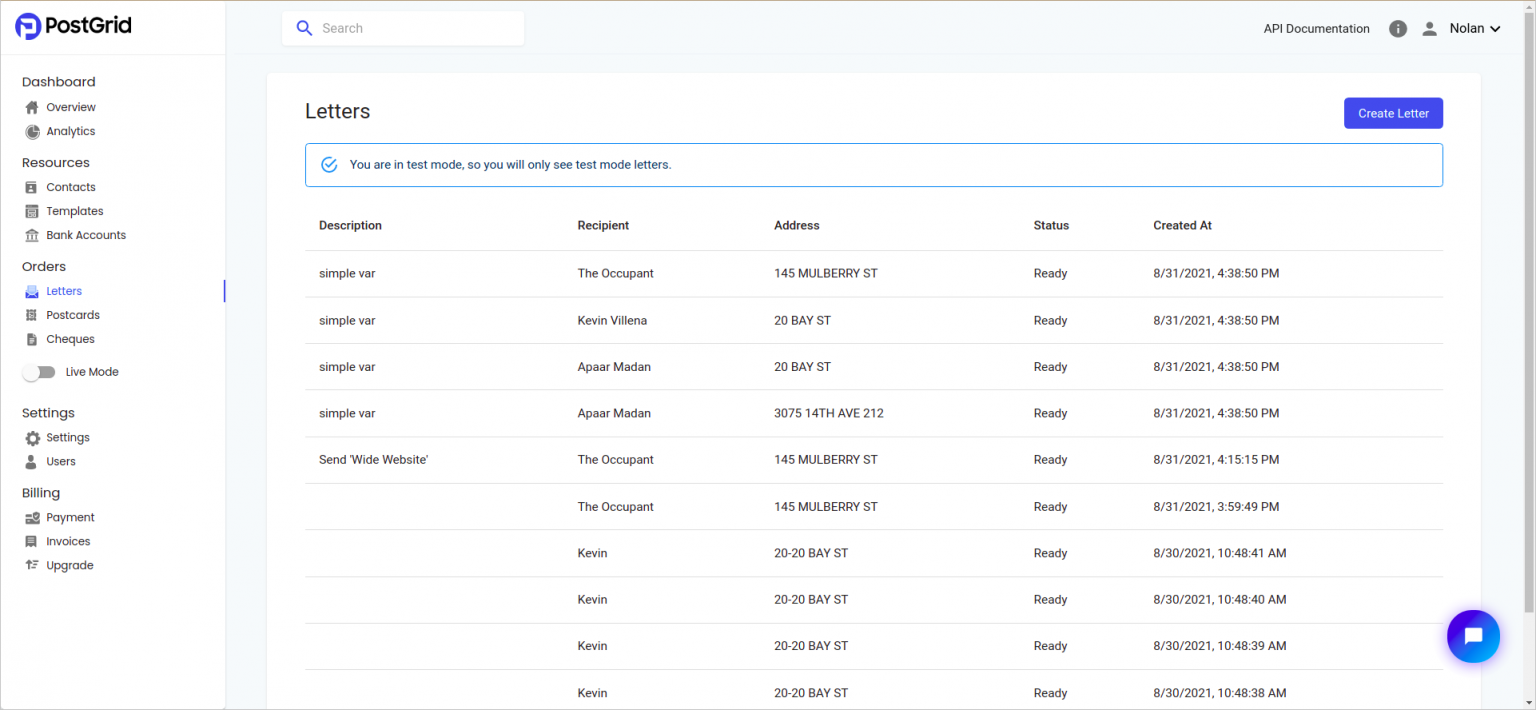This screenshot has height=710, width=1536.
Task: Open the API Documentation link
Action: click(x=1316, y=29)
